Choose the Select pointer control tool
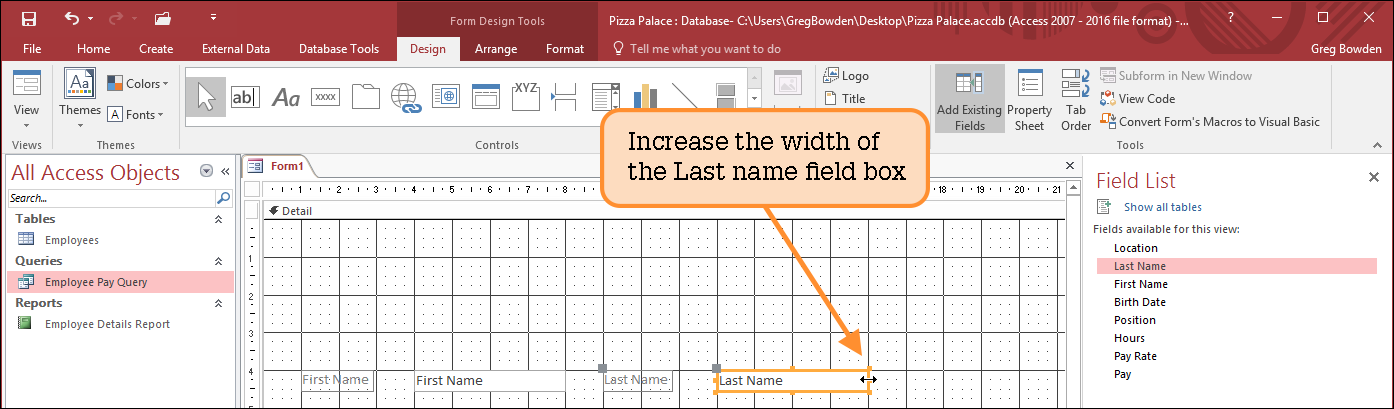 tap(206, 97)
